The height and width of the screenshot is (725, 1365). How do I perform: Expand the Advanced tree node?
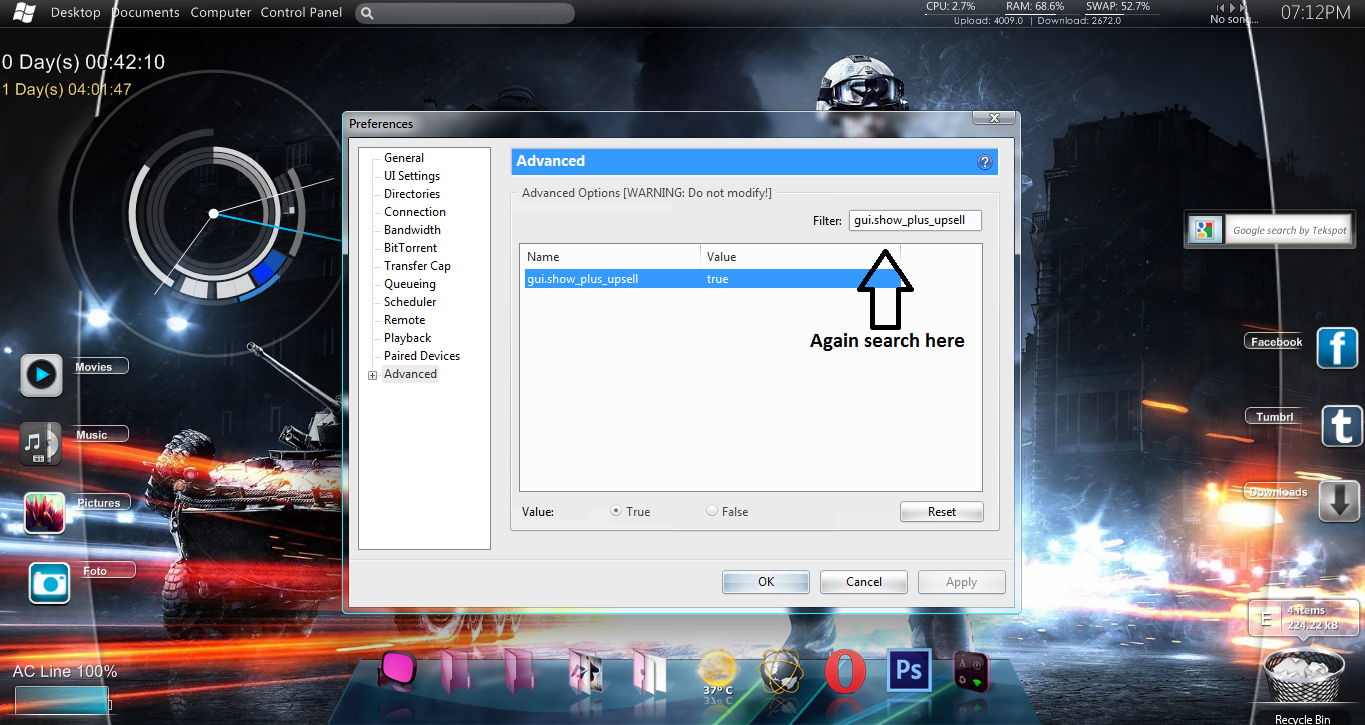coord(373,375)
